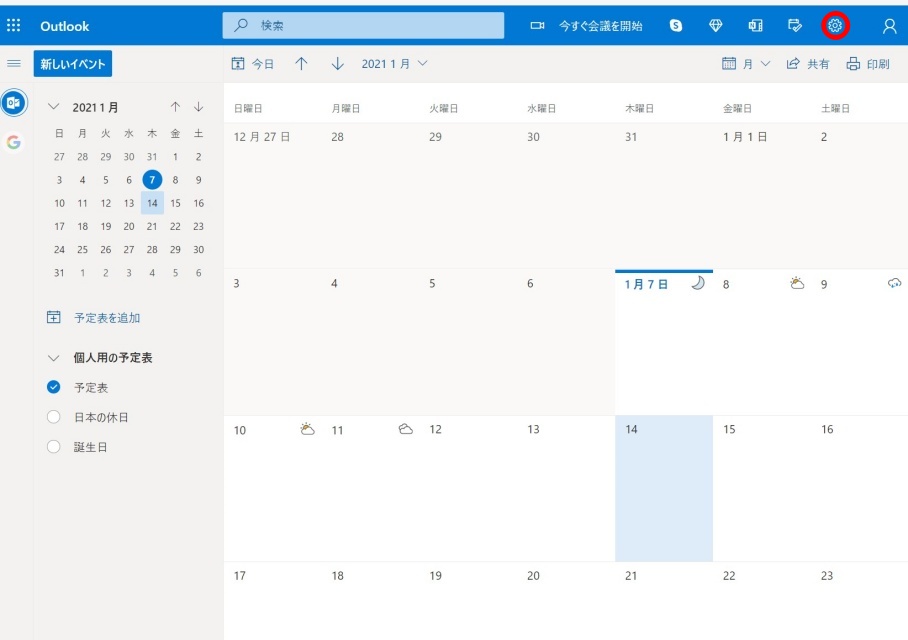Click the premium diamond icon
908x640 pixels.
pyautogui.click(x=716, y=25)
